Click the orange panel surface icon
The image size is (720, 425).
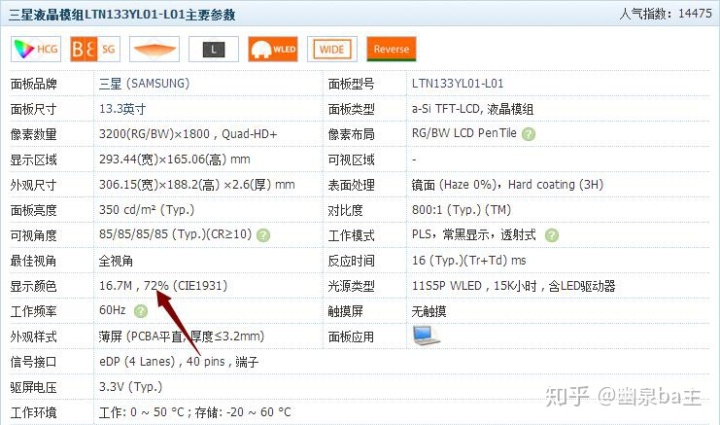click(x=154, y=49)
